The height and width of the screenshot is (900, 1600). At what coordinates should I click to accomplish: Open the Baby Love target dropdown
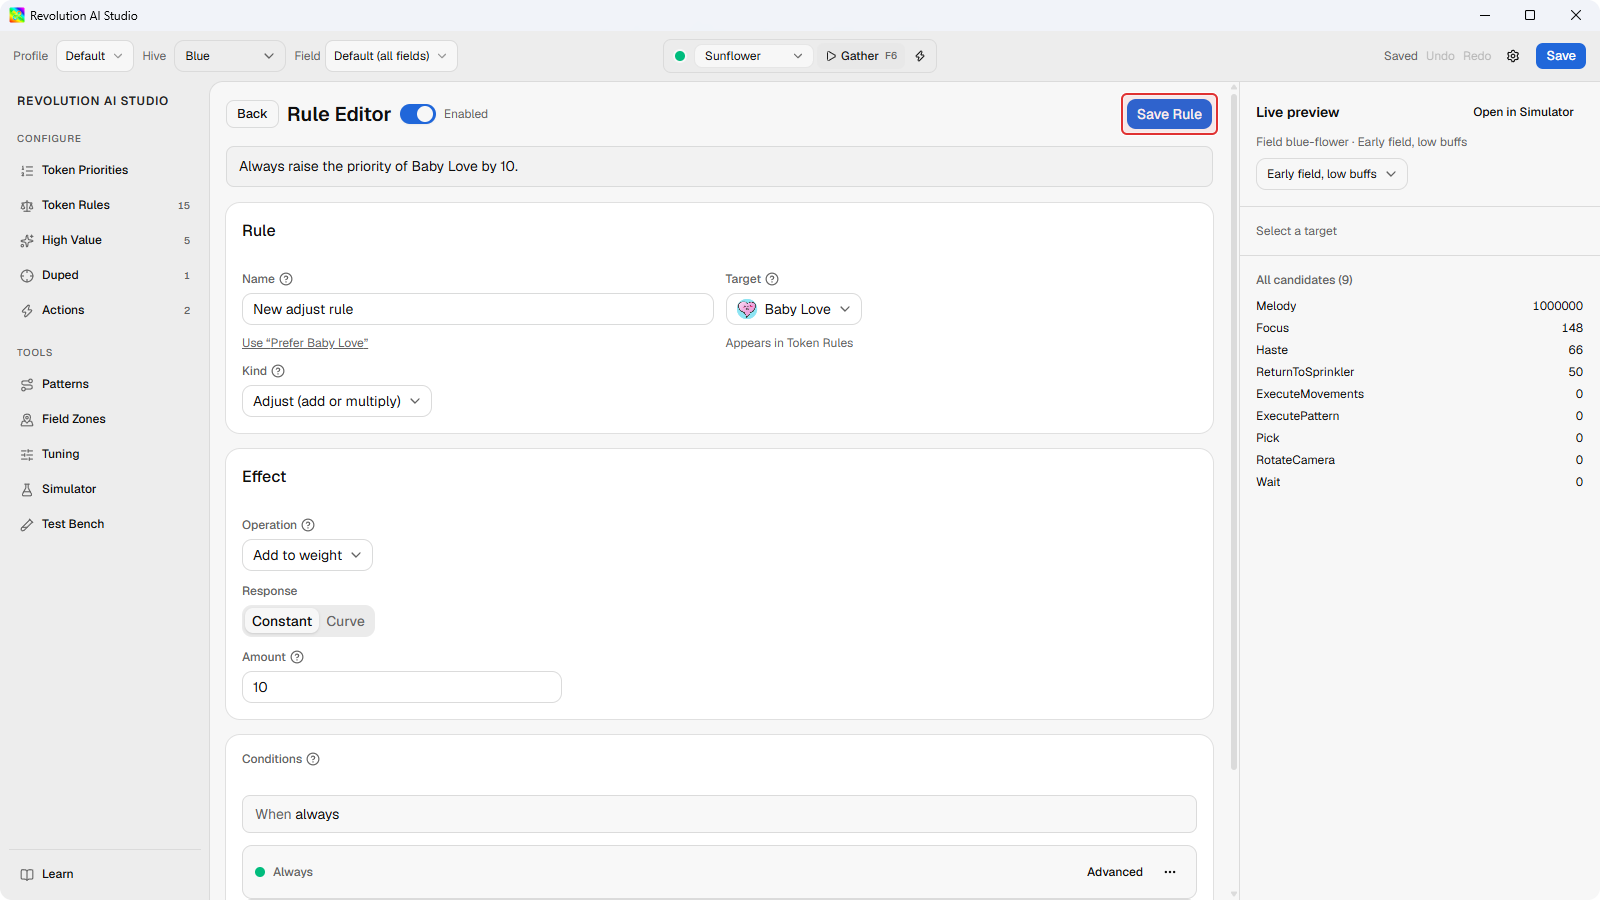point(794,309)
